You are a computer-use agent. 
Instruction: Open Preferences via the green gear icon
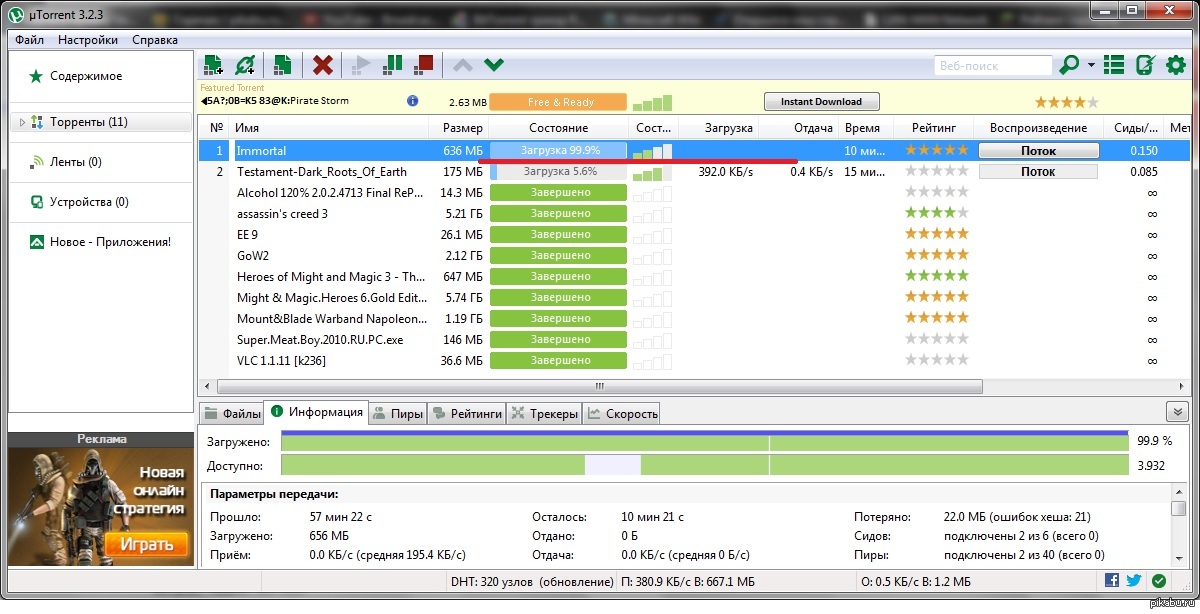(1175, 65)
